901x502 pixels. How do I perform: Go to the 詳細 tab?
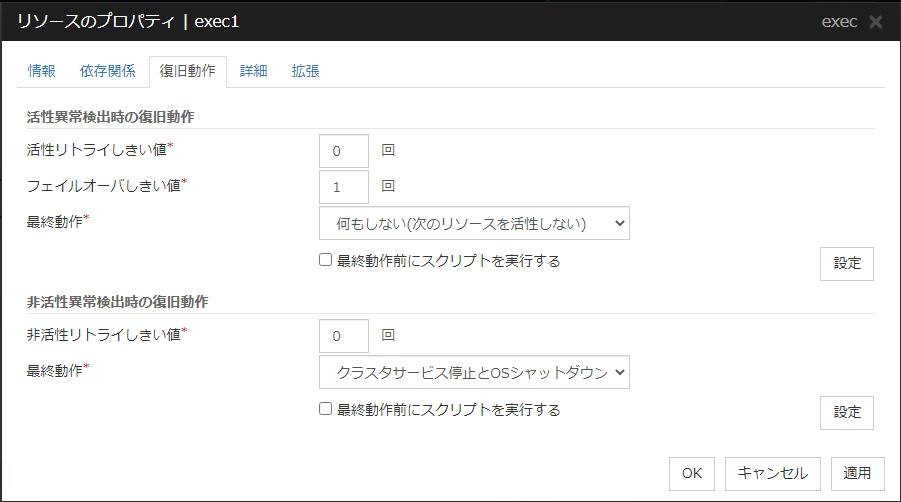(253, 71)
